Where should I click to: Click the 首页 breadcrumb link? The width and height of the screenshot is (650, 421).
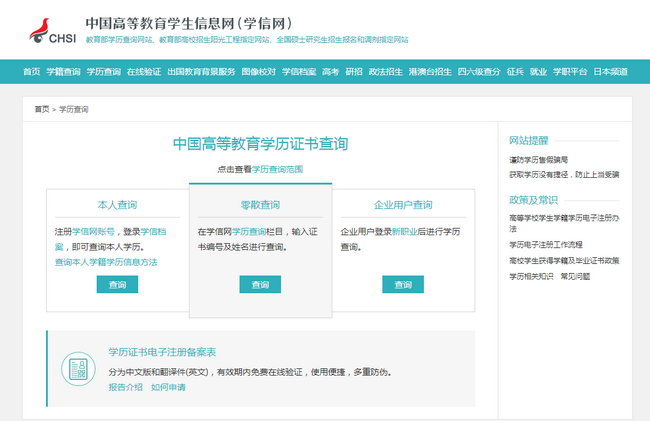point(41,109)
